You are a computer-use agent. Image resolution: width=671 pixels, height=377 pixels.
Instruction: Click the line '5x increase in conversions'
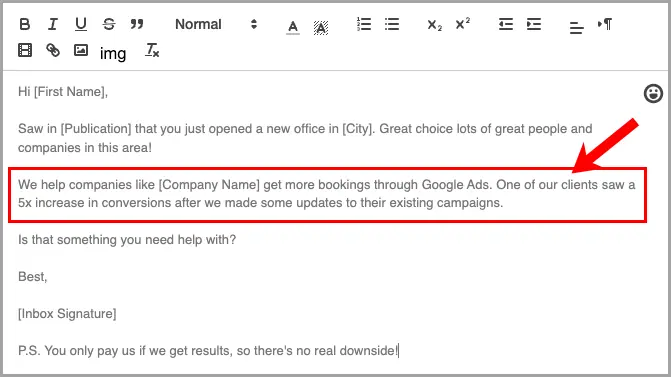pyautogui.click(x=260, y=203)
